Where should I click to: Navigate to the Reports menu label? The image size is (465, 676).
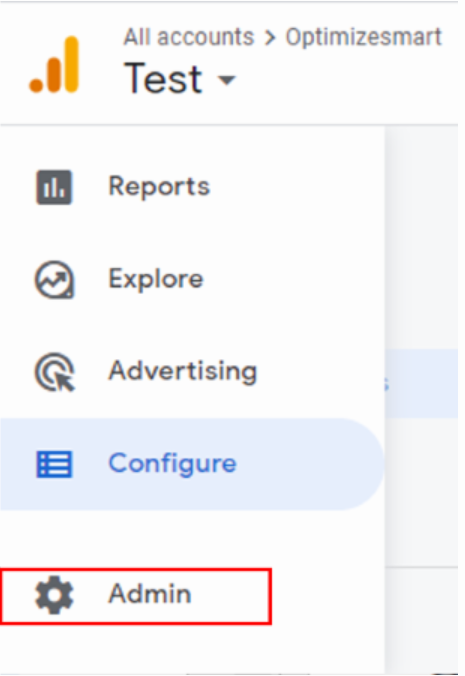tap(159, 187)
